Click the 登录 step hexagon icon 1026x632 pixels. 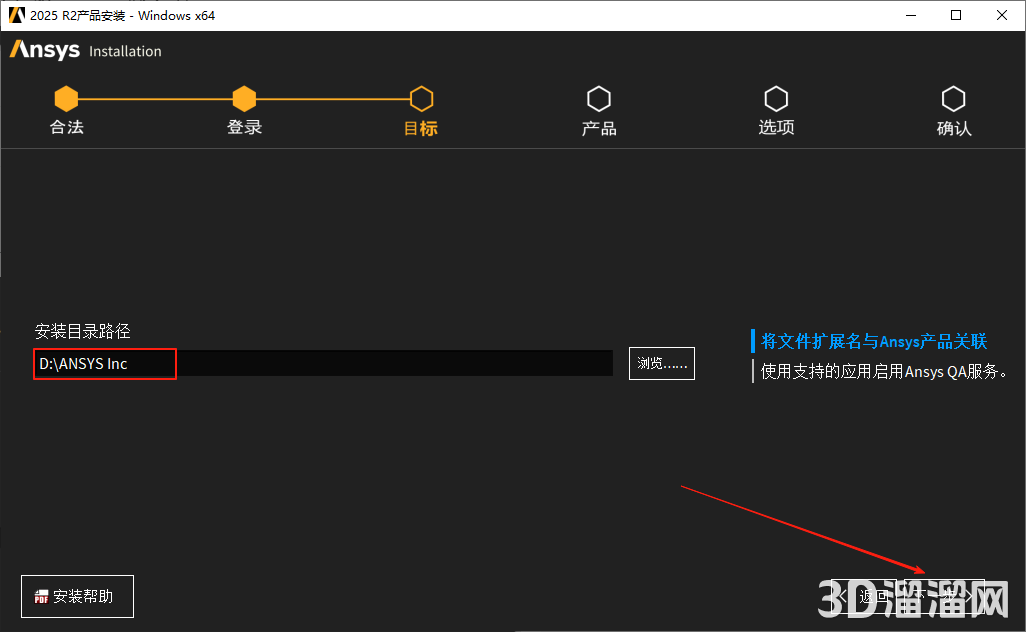244,98
